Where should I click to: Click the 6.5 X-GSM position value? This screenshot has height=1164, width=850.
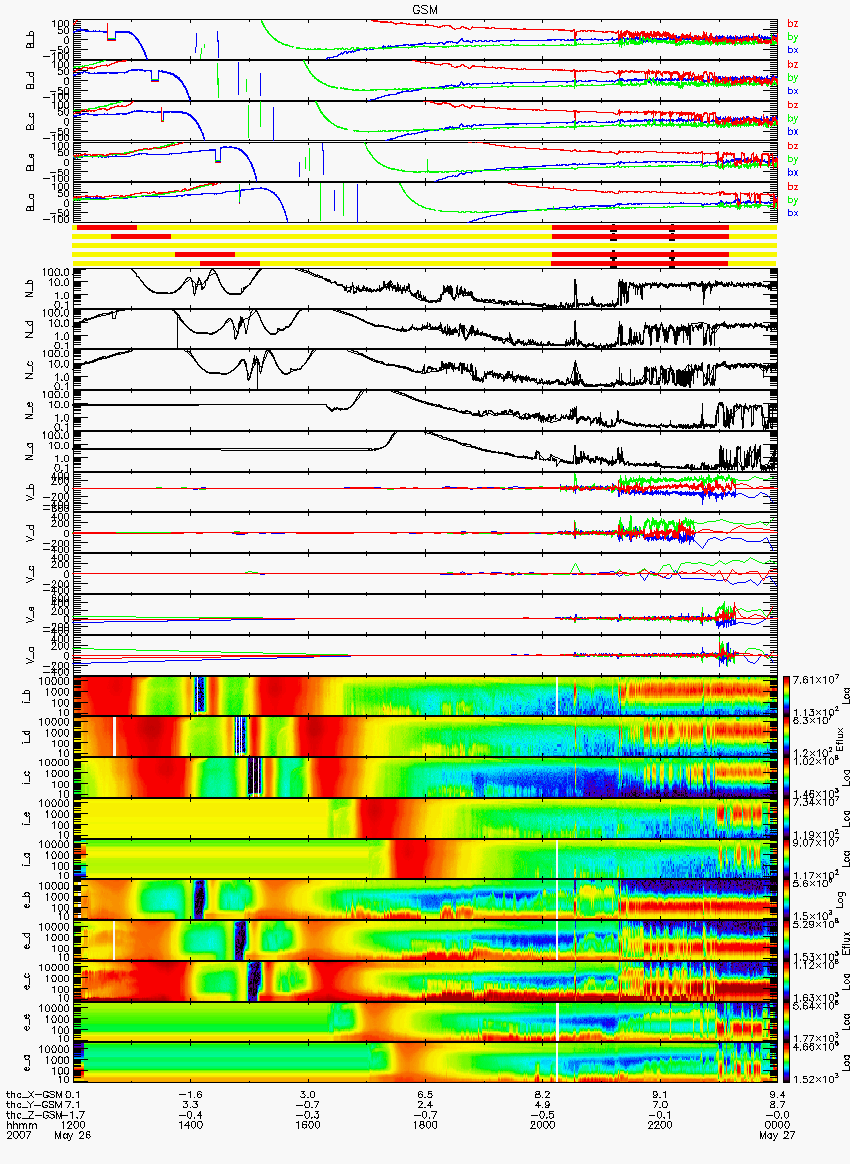tap(425, 1094)
